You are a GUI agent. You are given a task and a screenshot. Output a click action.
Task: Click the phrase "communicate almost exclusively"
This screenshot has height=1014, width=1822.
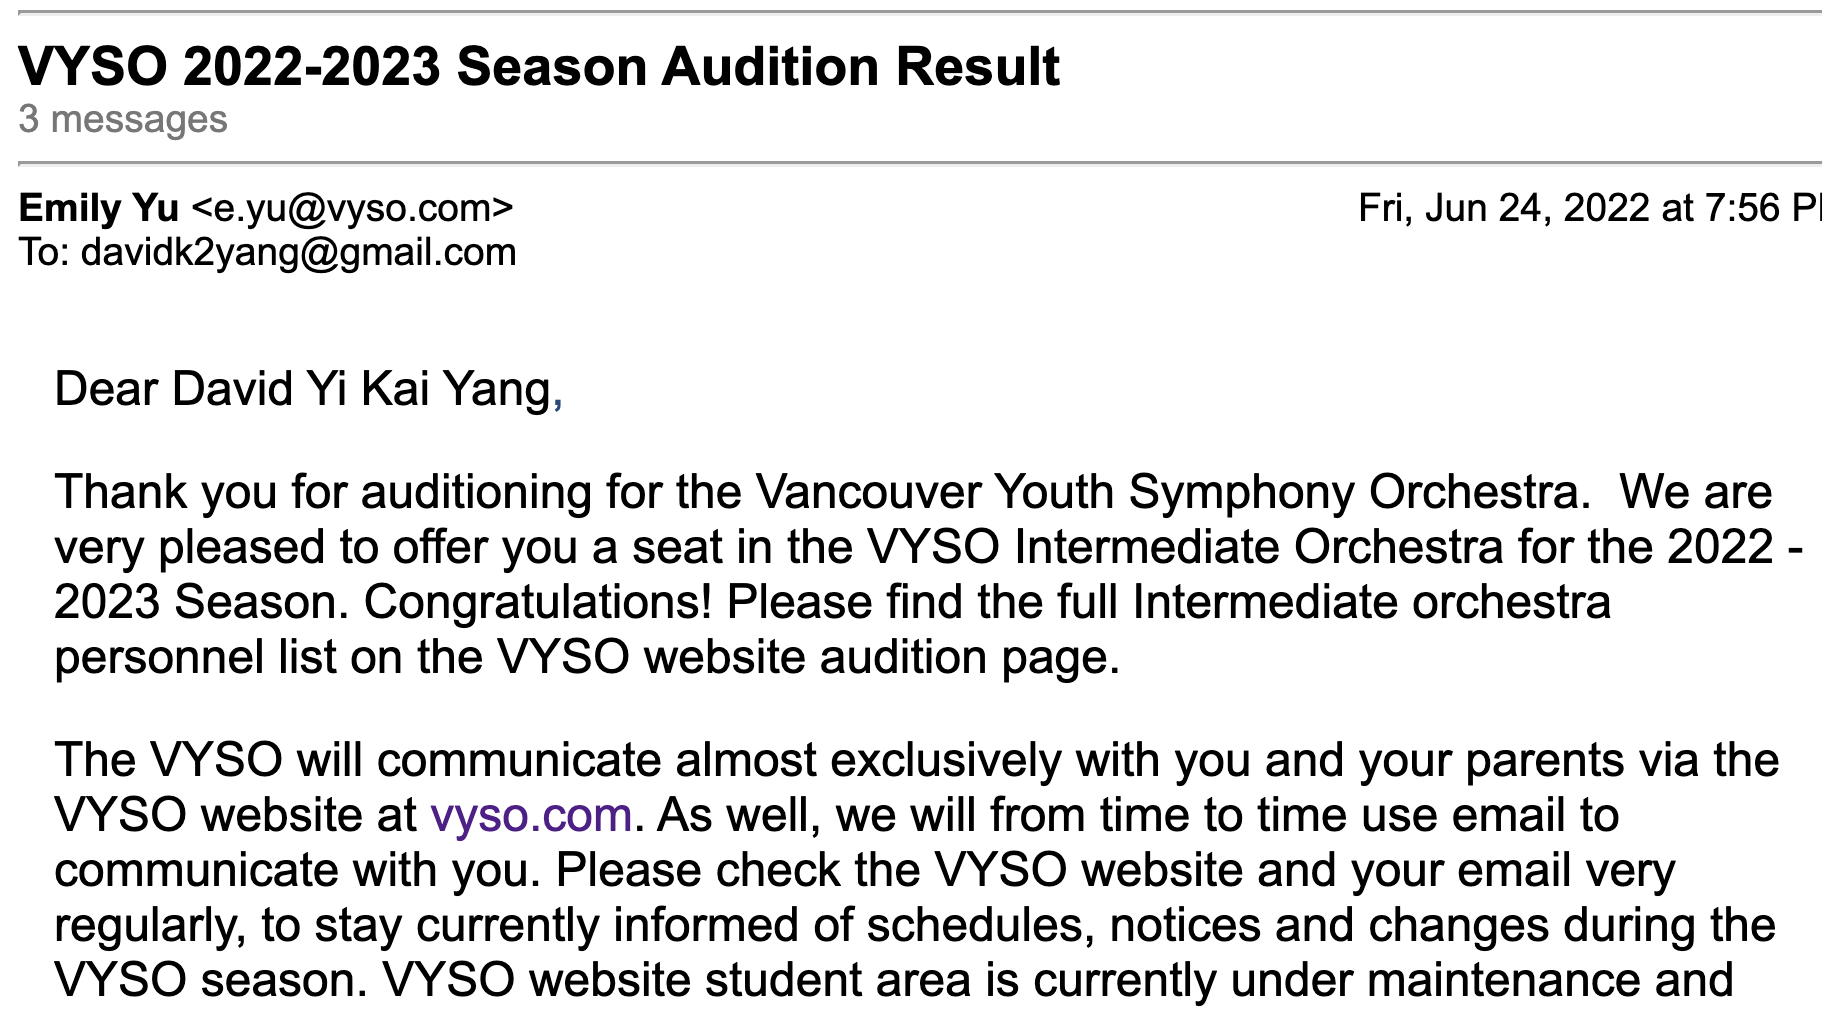[x=718, y=761]
